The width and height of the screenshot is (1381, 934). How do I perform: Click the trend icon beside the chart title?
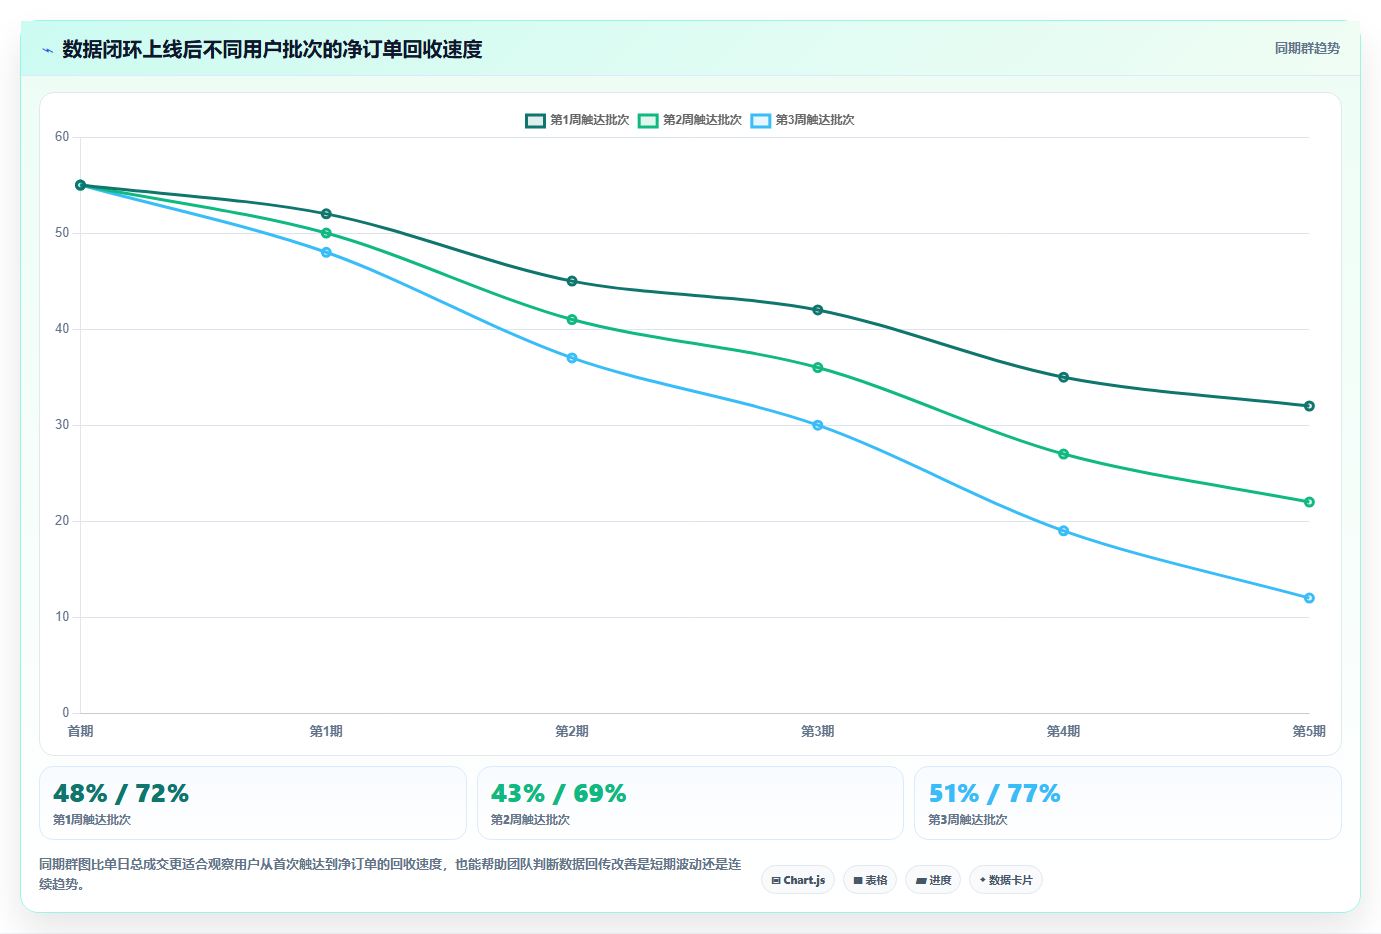[x=47, y=50]
